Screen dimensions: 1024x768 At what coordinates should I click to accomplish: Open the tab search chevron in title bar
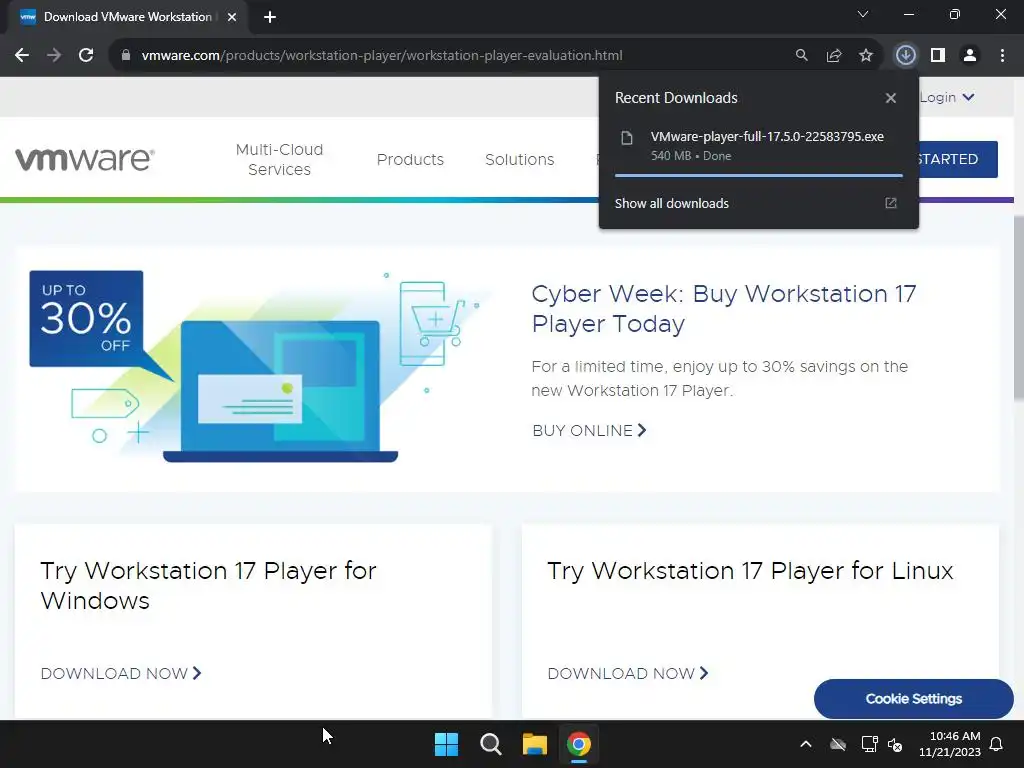pyautogui.click(x=863, y=14)
